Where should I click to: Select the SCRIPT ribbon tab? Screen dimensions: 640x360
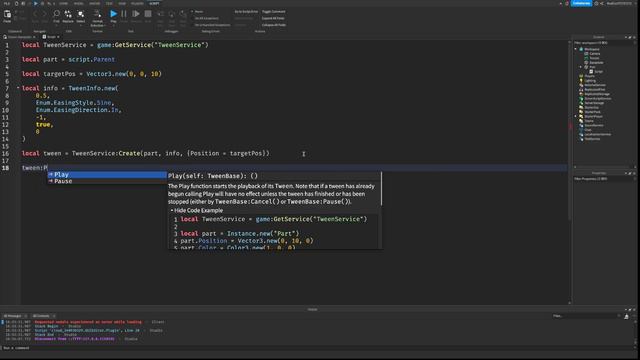click(154, 3)
